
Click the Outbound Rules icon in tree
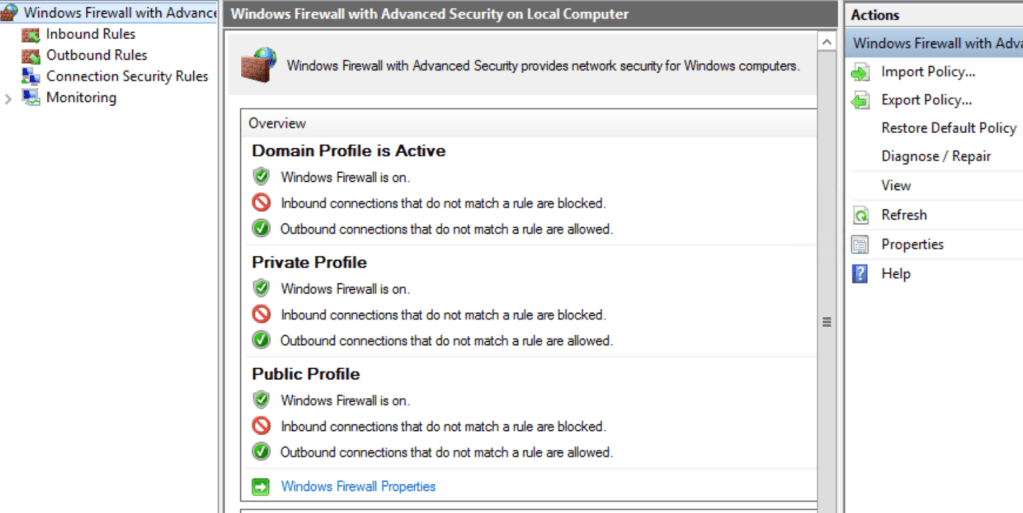point(30,56)
